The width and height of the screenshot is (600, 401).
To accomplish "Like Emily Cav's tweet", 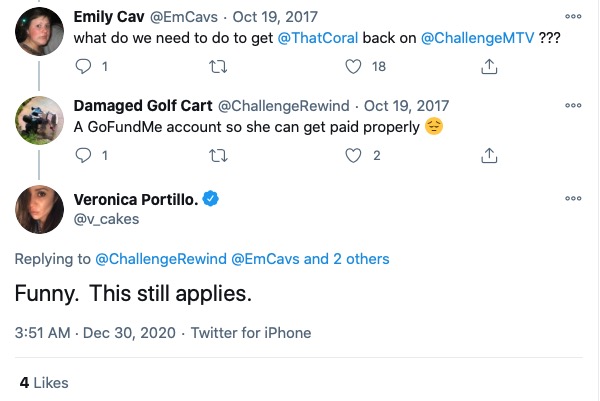I will coord(353,67).
